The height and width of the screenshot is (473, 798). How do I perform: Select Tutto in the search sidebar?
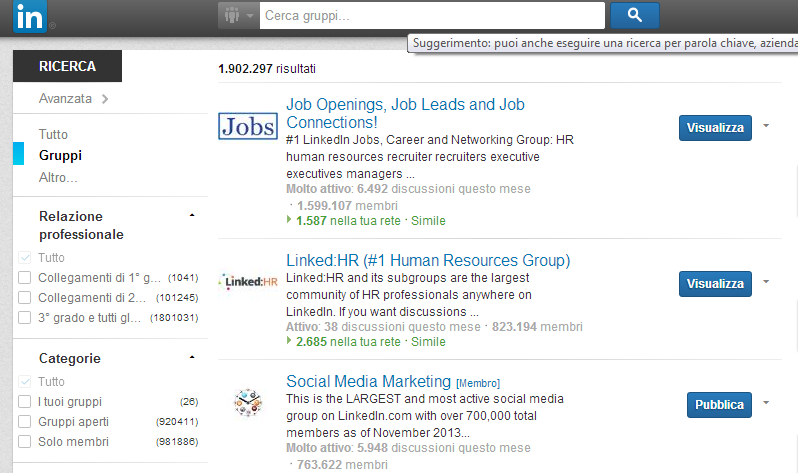[53, 134]
